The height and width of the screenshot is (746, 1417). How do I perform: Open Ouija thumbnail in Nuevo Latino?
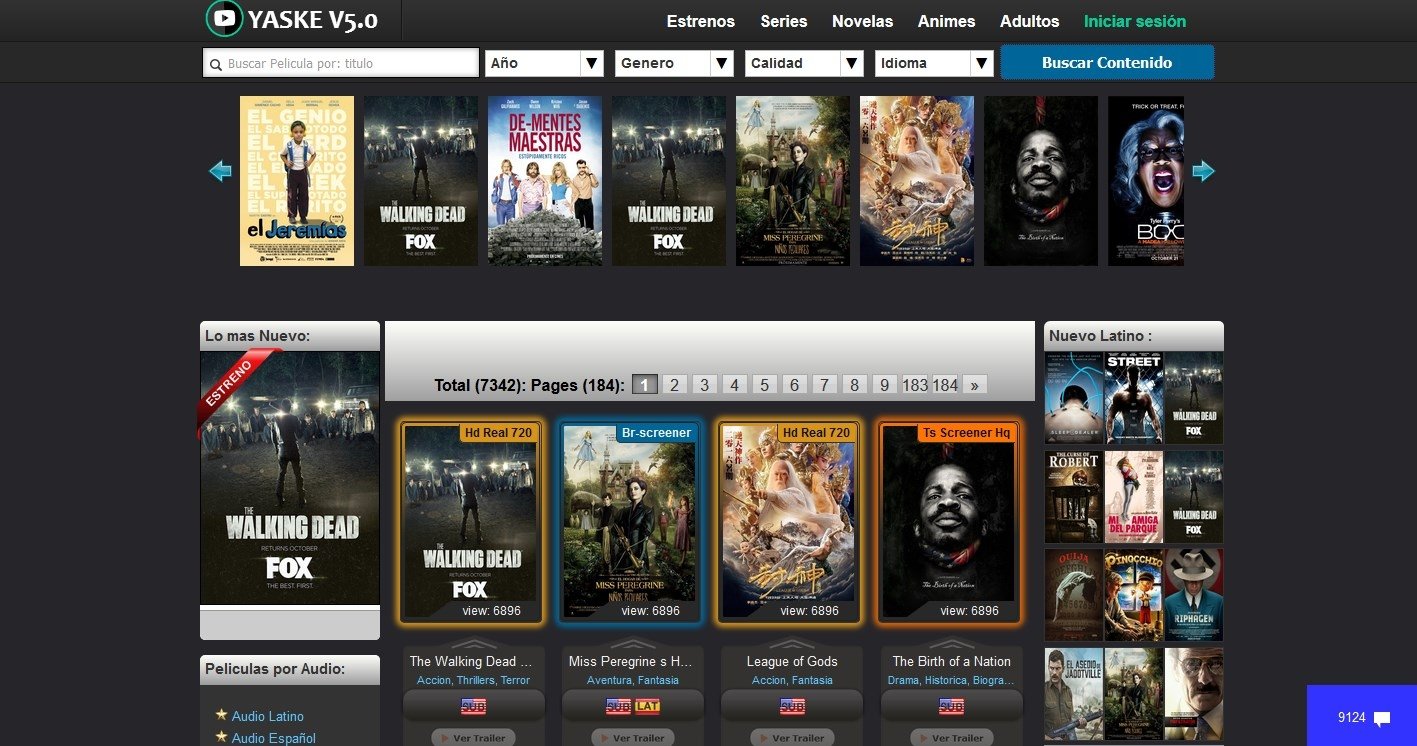1074,595
